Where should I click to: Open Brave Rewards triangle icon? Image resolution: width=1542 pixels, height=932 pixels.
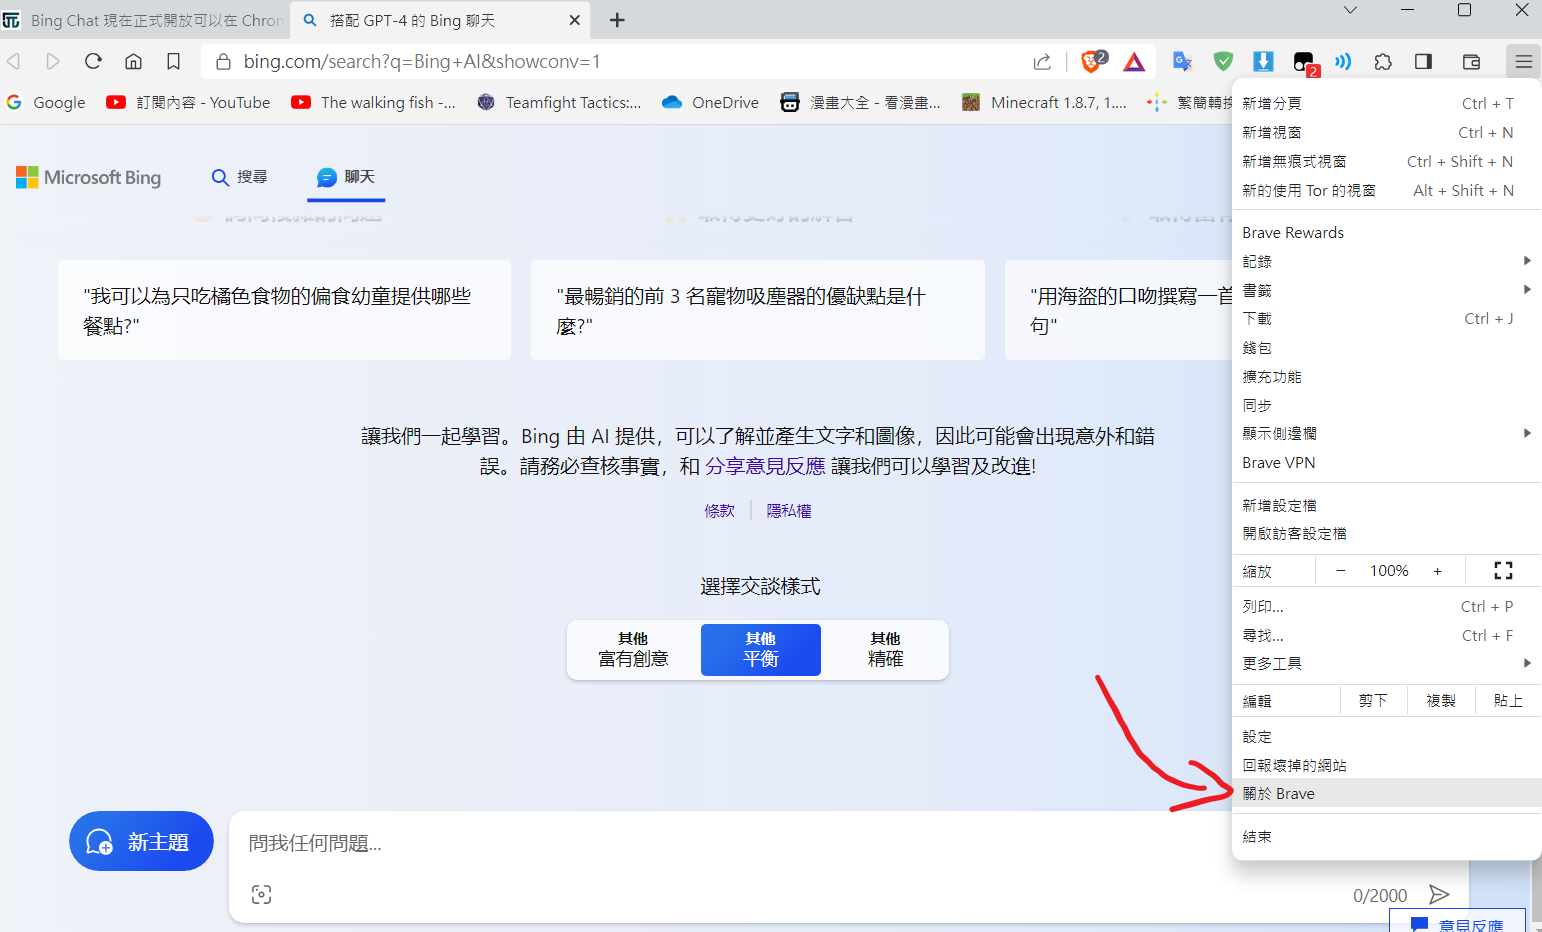pyautogui.click(x=1134, y=62)
